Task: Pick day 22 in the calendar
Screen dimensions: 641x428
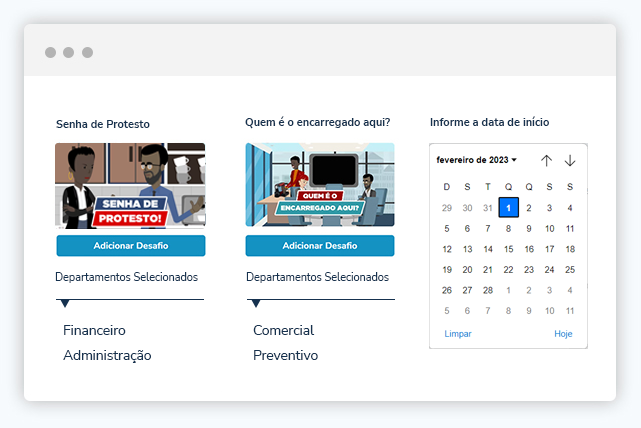Action: click(x=509, y=270)
